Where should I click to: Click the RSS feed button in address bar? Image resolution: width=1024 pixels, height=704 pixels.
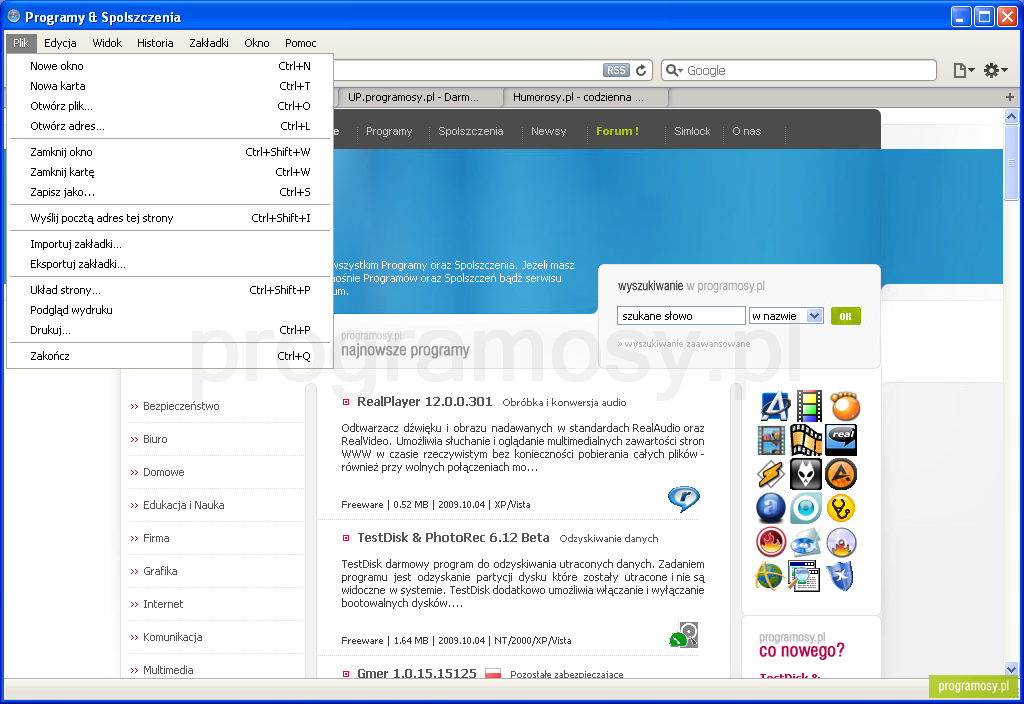click(616, 71)
